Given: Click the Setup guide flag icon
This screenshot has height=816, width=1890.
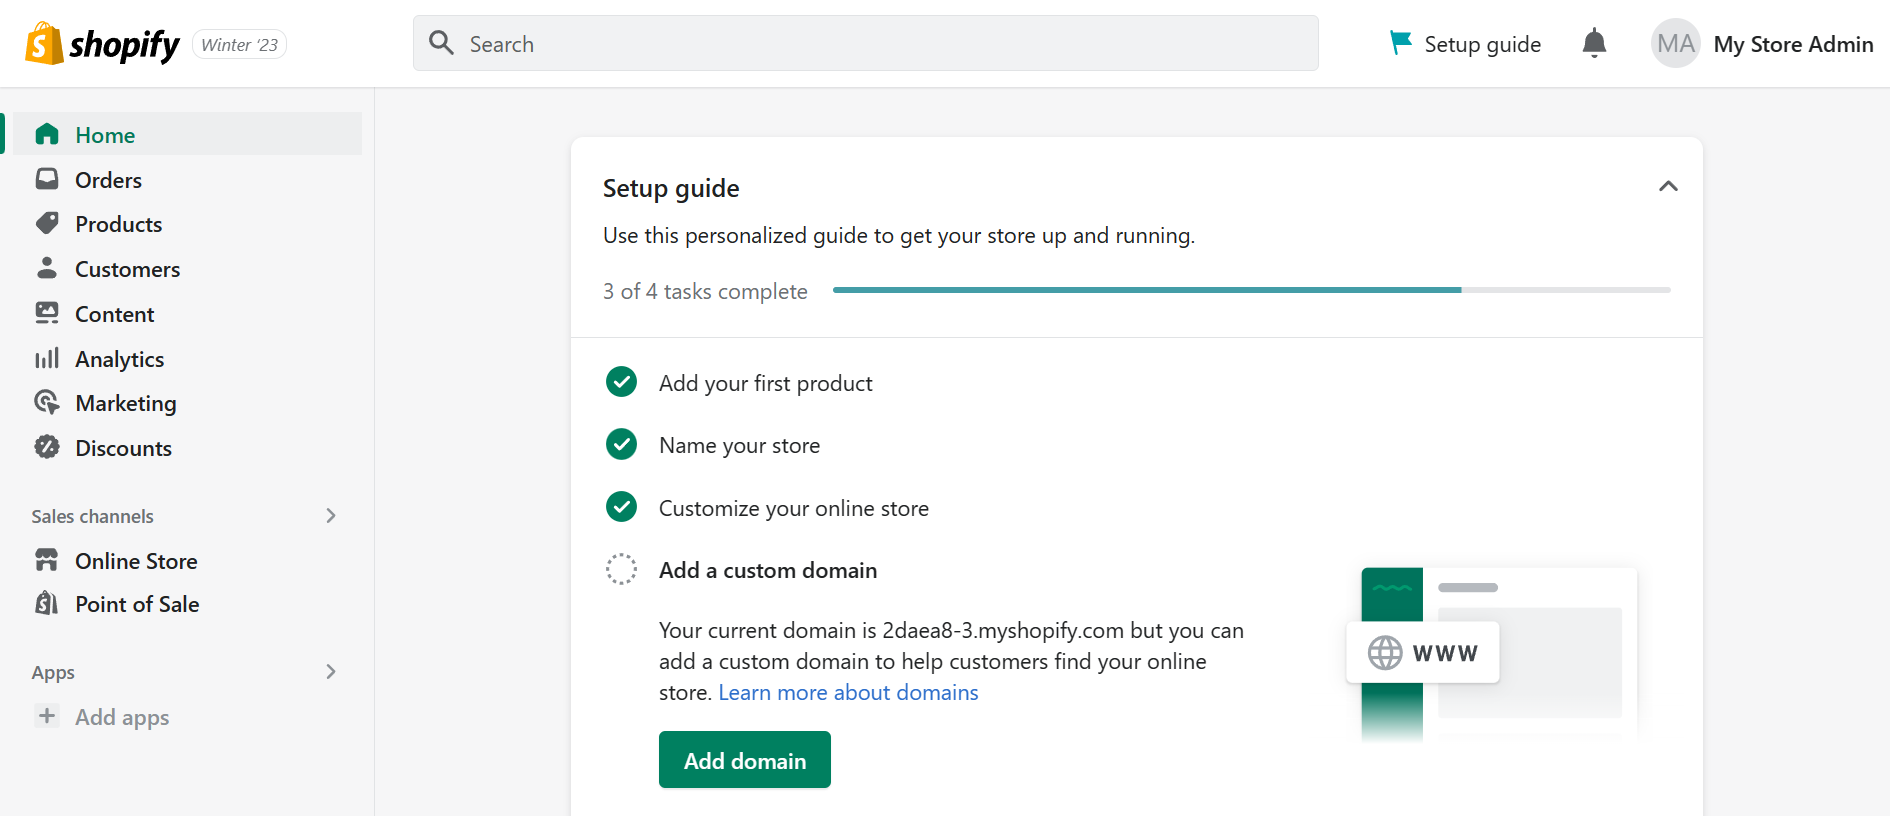Looking at the screenshot, I should pyautogui.click(x=1401, y=43).
